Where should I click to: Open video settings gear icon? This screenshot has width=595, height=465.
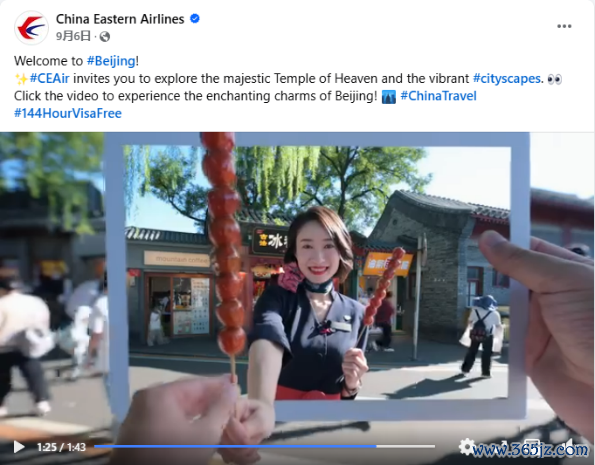(x=466, y=446)
